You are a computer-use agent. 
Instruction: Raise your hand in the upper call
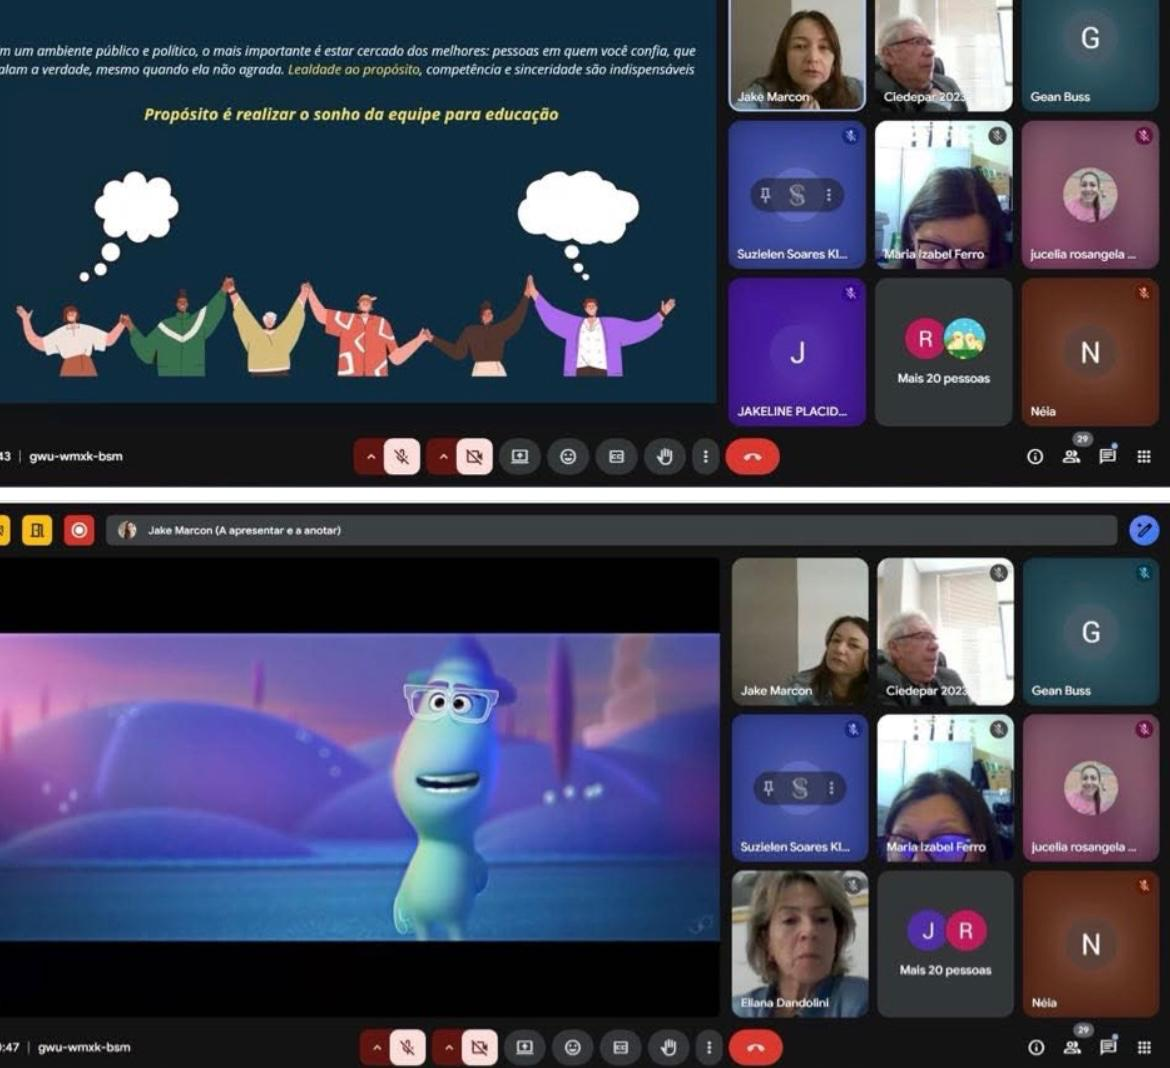664,456
